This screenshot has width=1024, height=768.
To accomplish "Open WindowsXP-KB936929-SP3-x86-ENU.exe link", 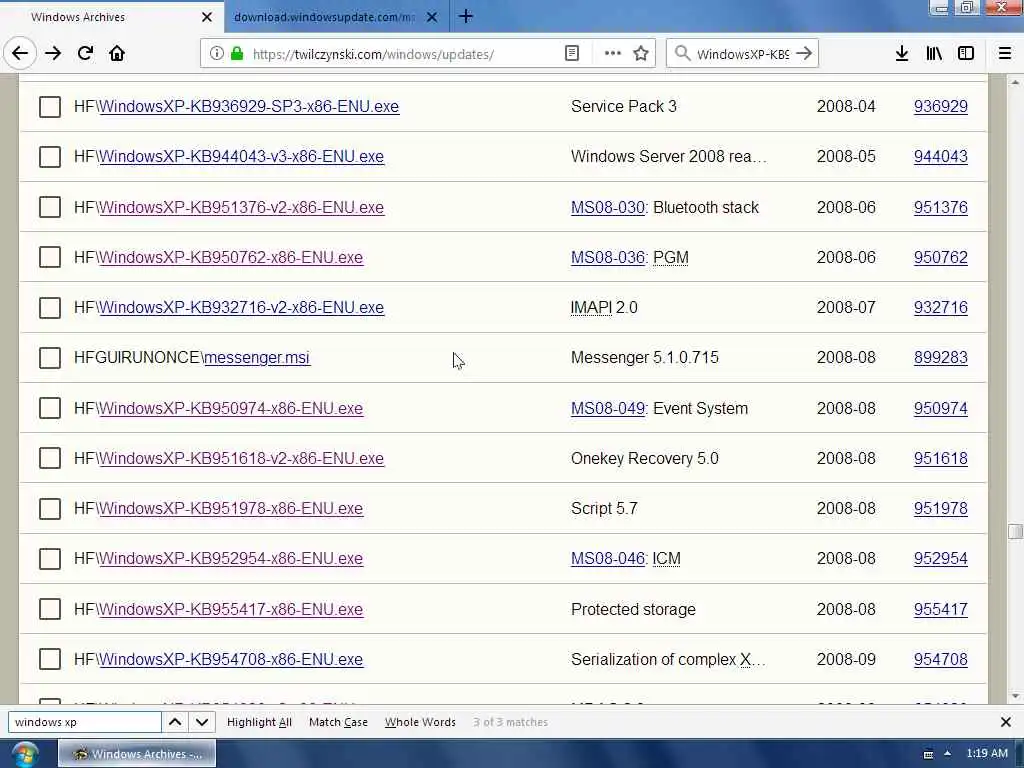I will coord(249,106).
